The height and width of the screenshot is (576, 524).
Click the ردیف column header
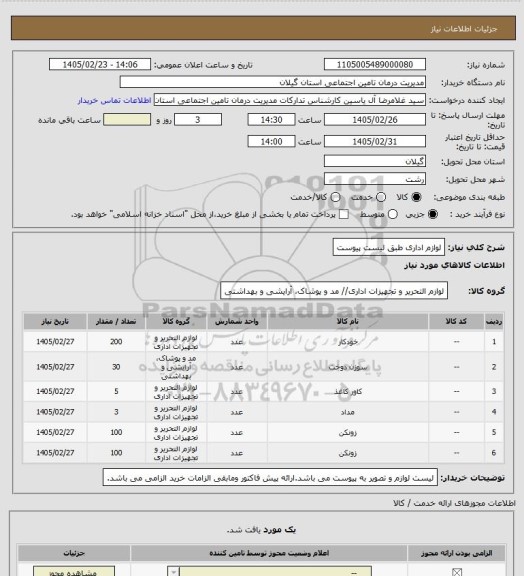[x=494, y=321]
